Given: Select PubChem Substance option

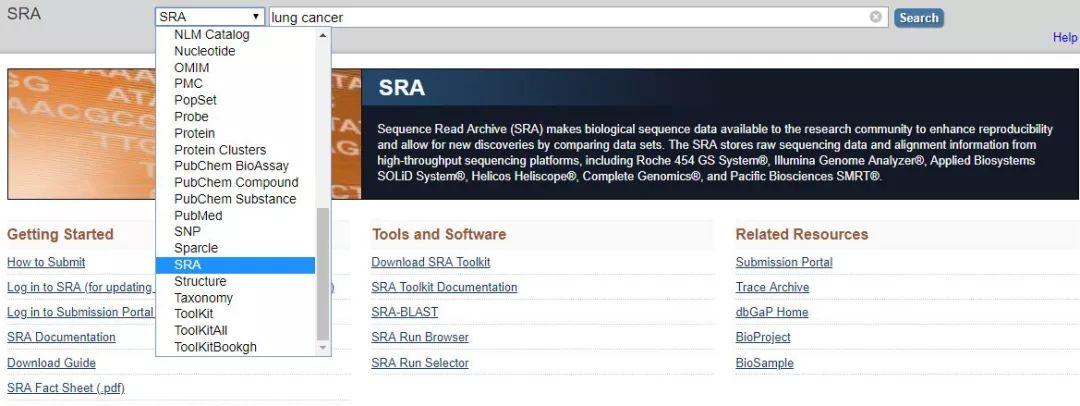Looking at the screenshot, I should coord(235,199).
